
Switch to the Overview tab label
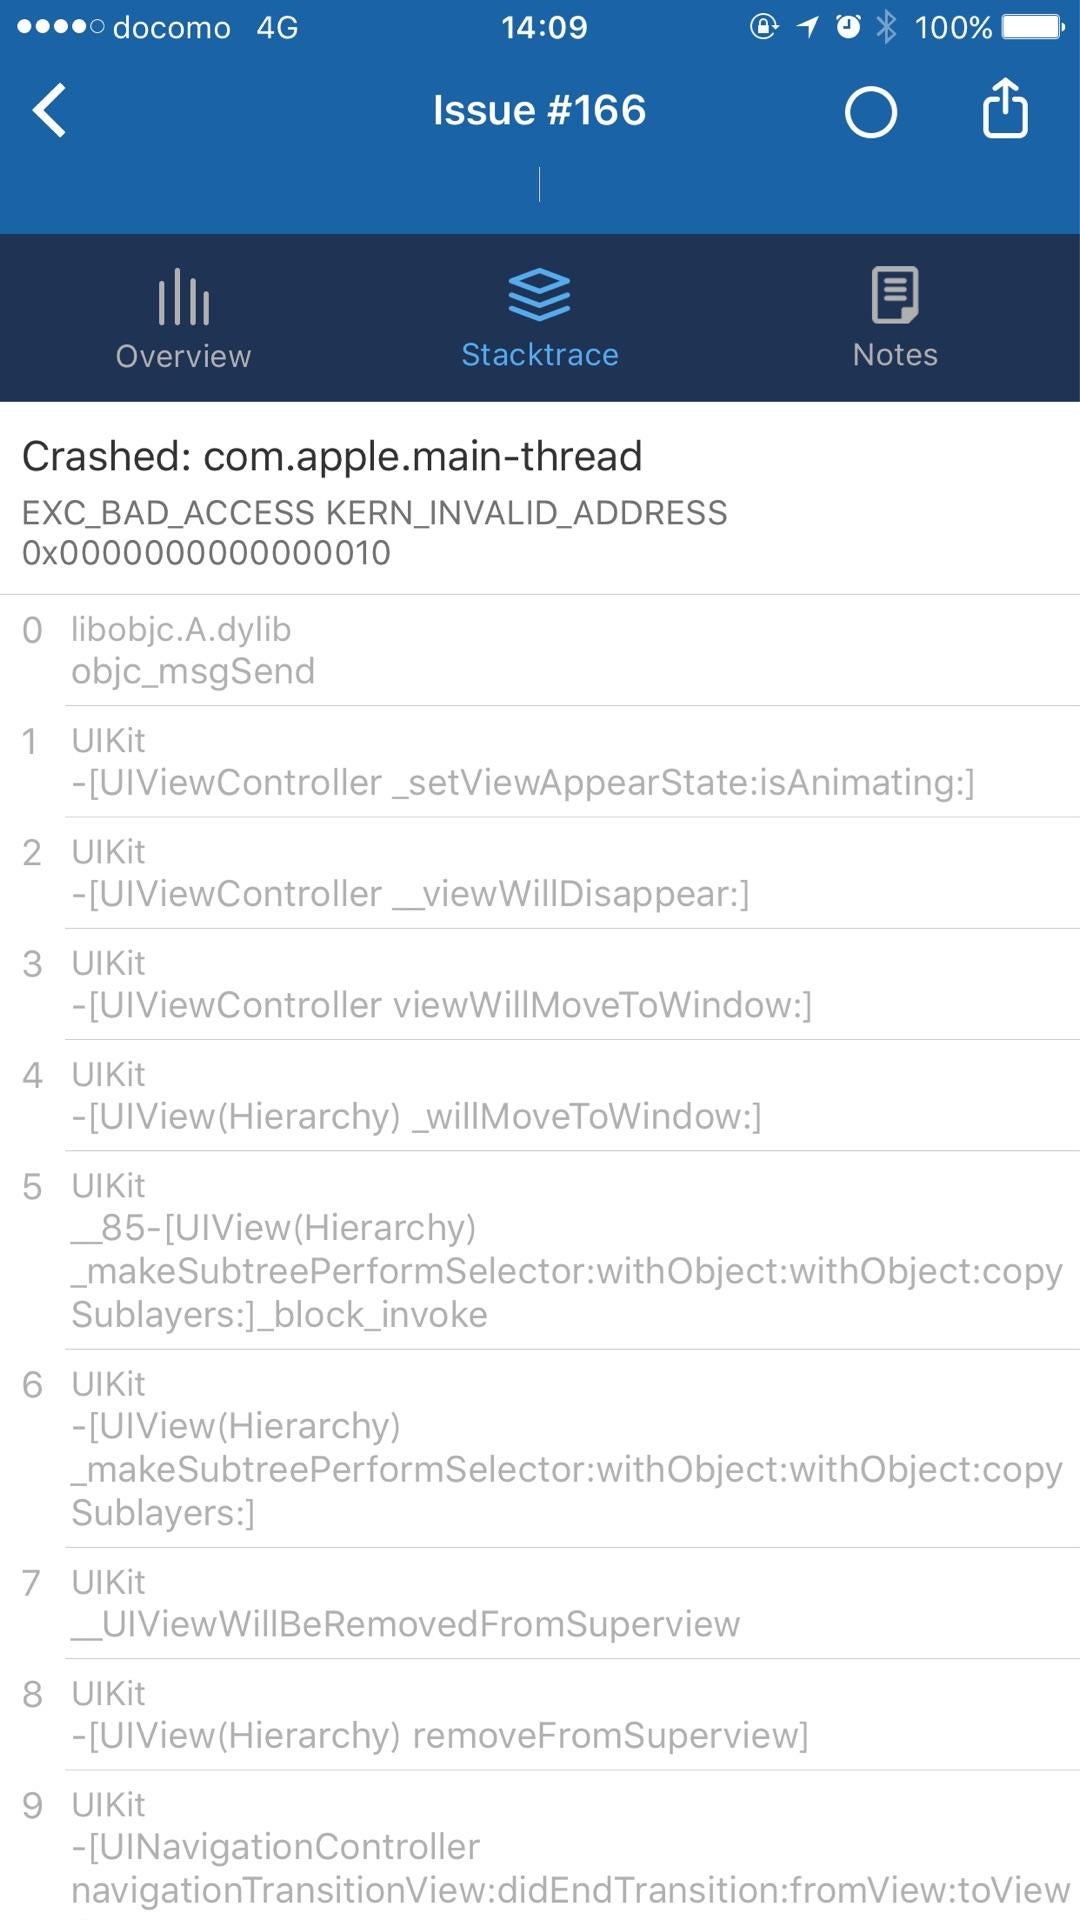(x=183, y=356)
